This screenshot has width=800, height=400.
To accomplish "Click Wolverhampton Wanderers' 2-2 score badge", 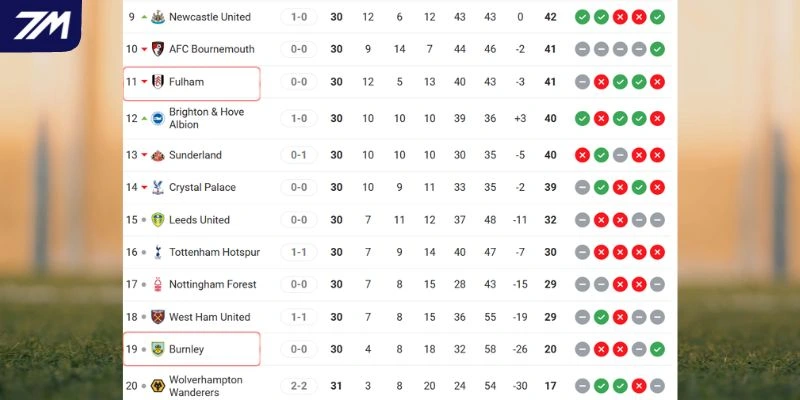I will click(299, 386).
